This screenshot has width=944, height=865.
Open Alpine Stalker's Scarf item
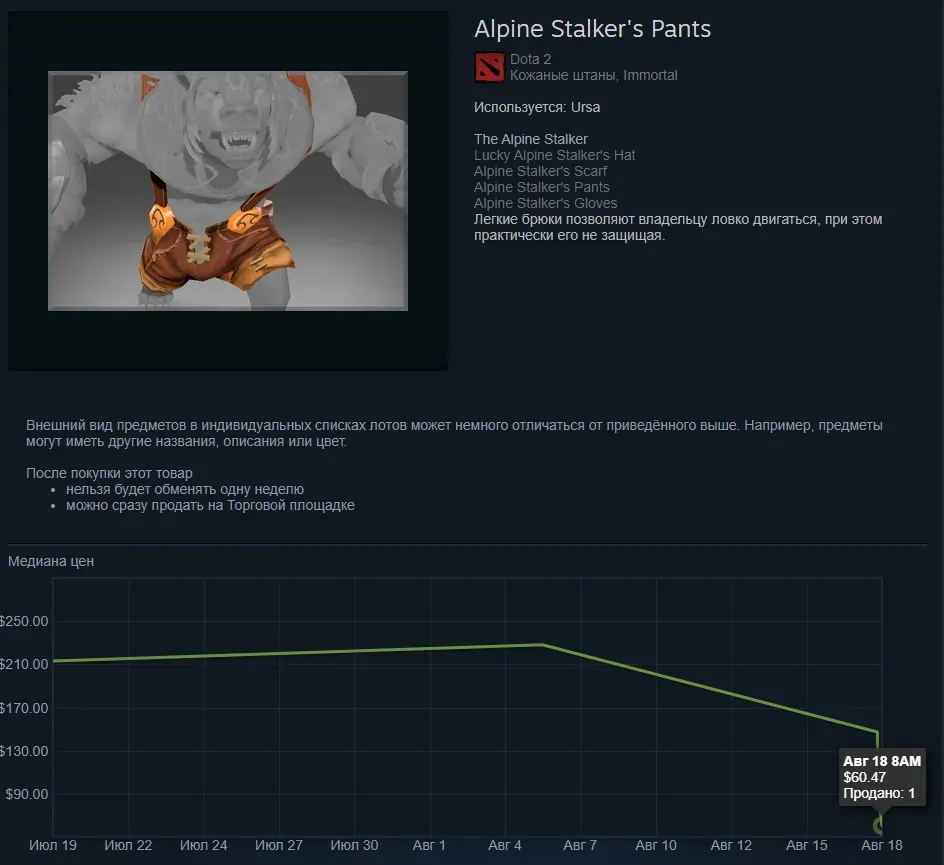540,171
